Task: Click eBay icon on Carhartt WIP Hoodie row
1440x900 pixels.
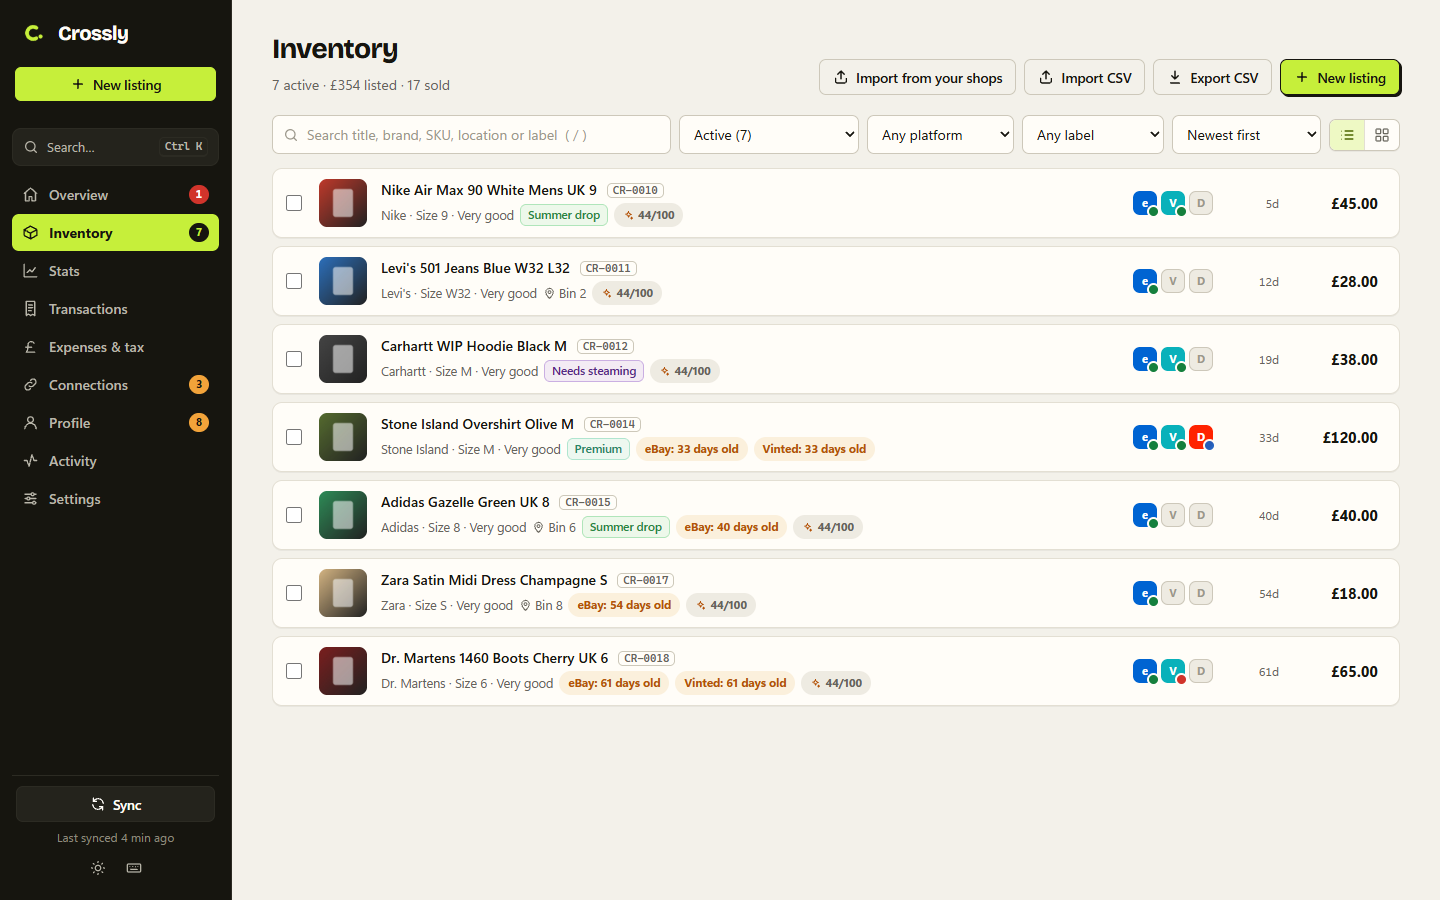Action: pos(1145,359)
